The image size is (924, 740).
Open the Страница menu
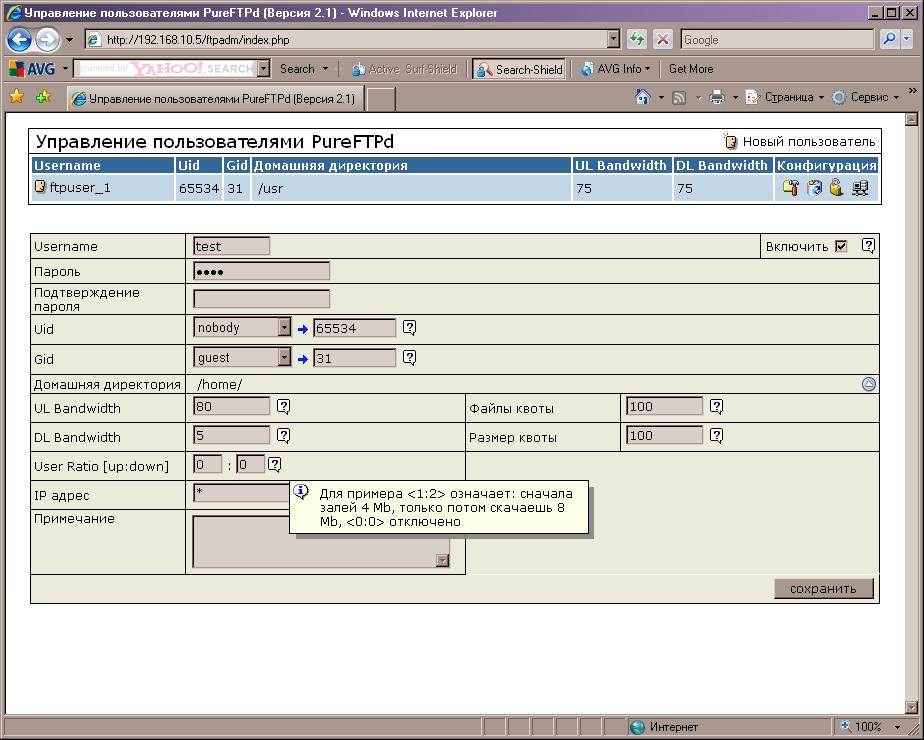(789, 97)
